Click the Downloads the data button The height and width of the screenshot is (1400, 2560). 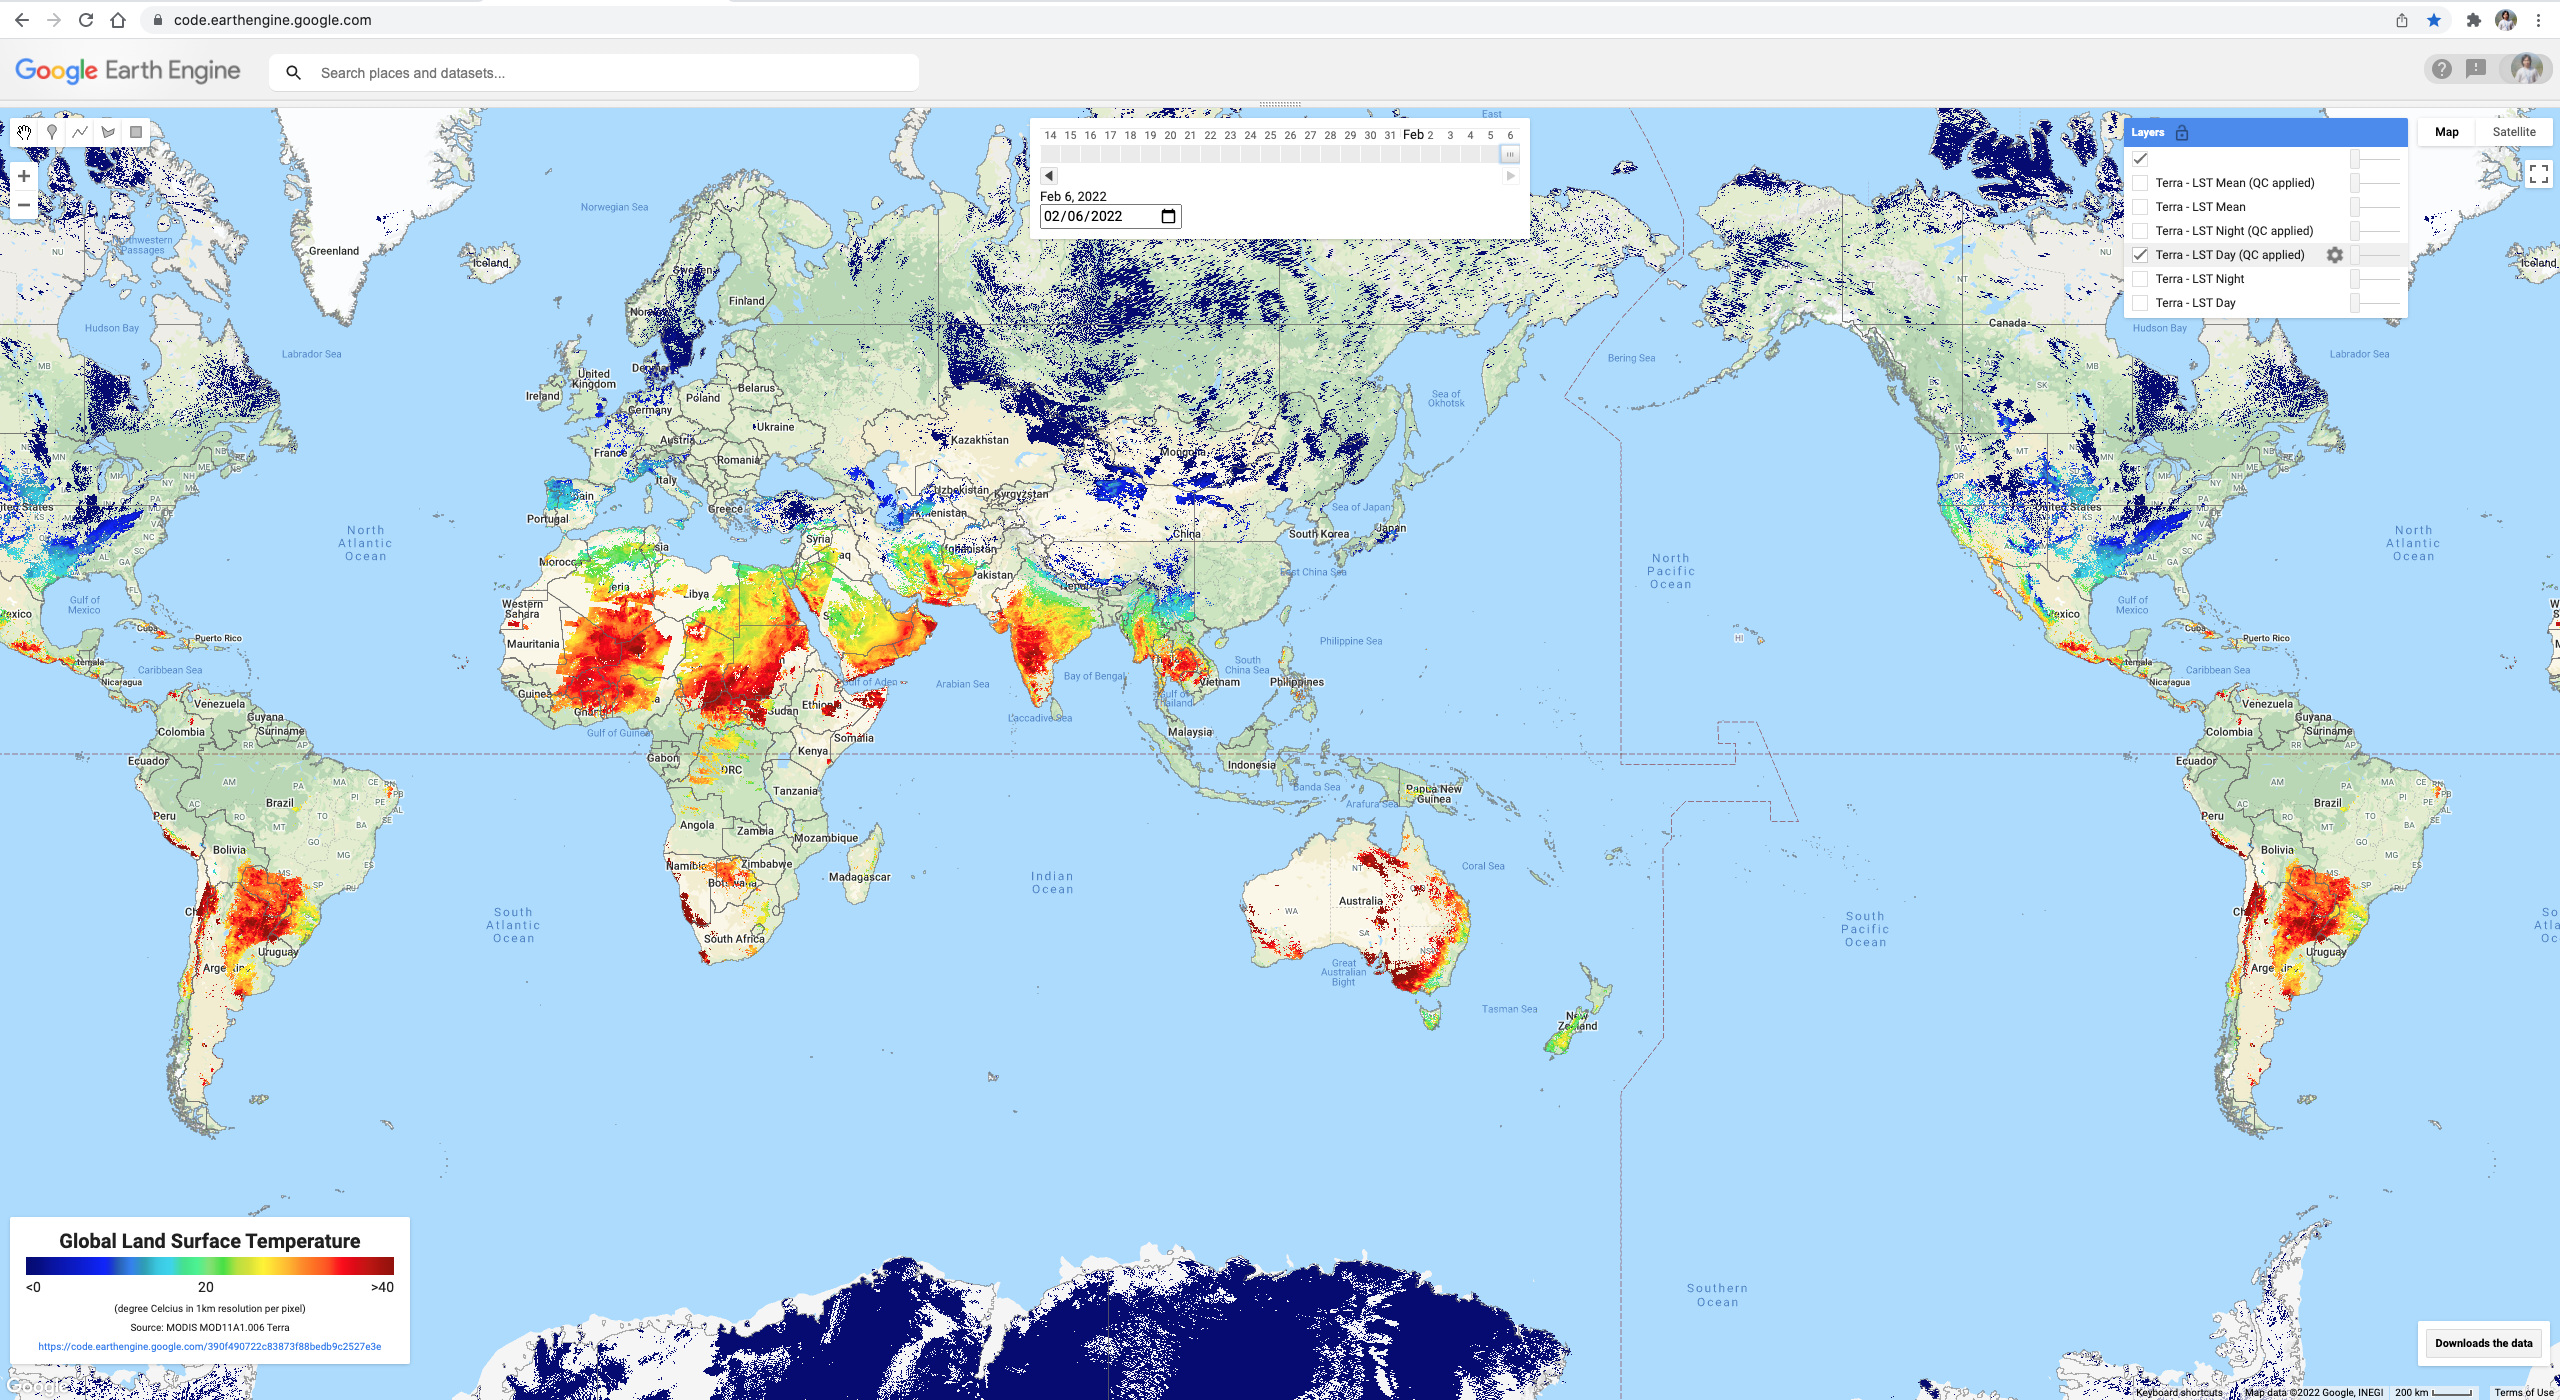2483,1343
